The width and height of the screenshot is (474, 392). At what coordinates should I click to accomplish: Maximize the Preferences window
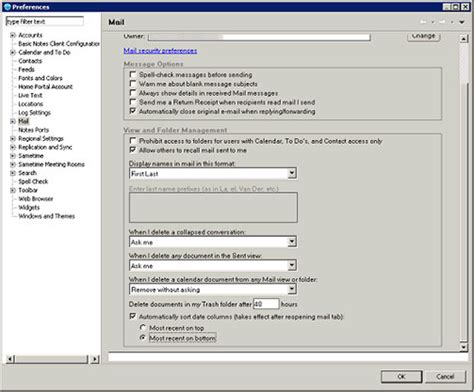[x=456, y=7]
